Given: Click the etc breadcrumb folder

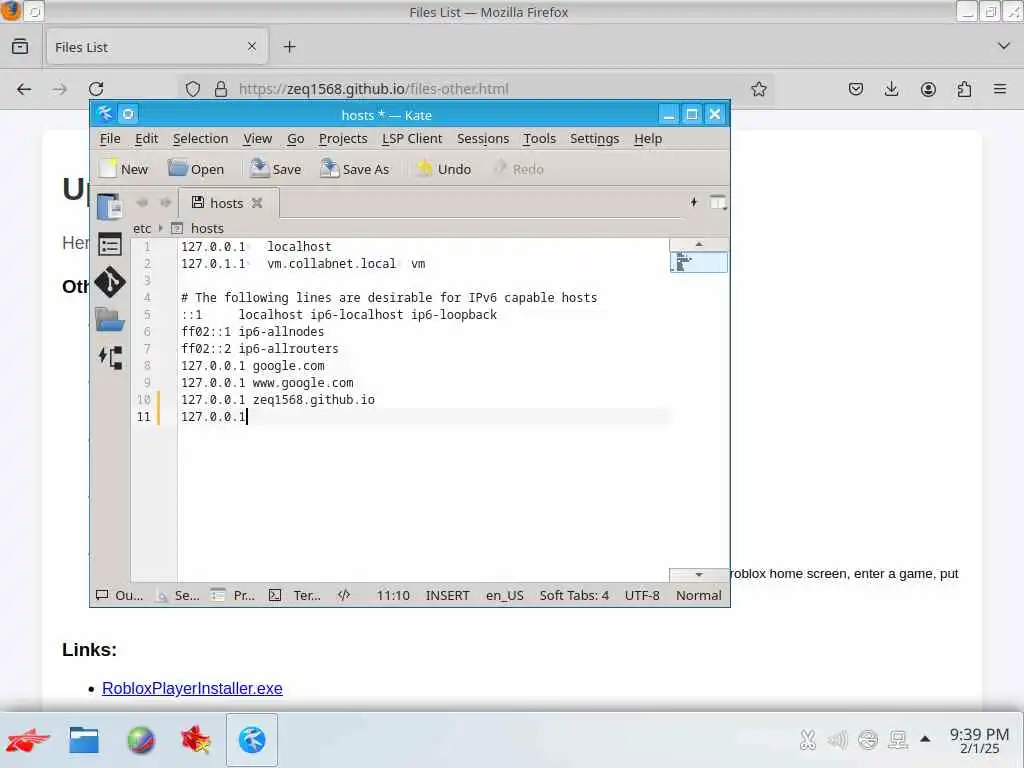Looking at the screenshot, I should click(142, 229).
